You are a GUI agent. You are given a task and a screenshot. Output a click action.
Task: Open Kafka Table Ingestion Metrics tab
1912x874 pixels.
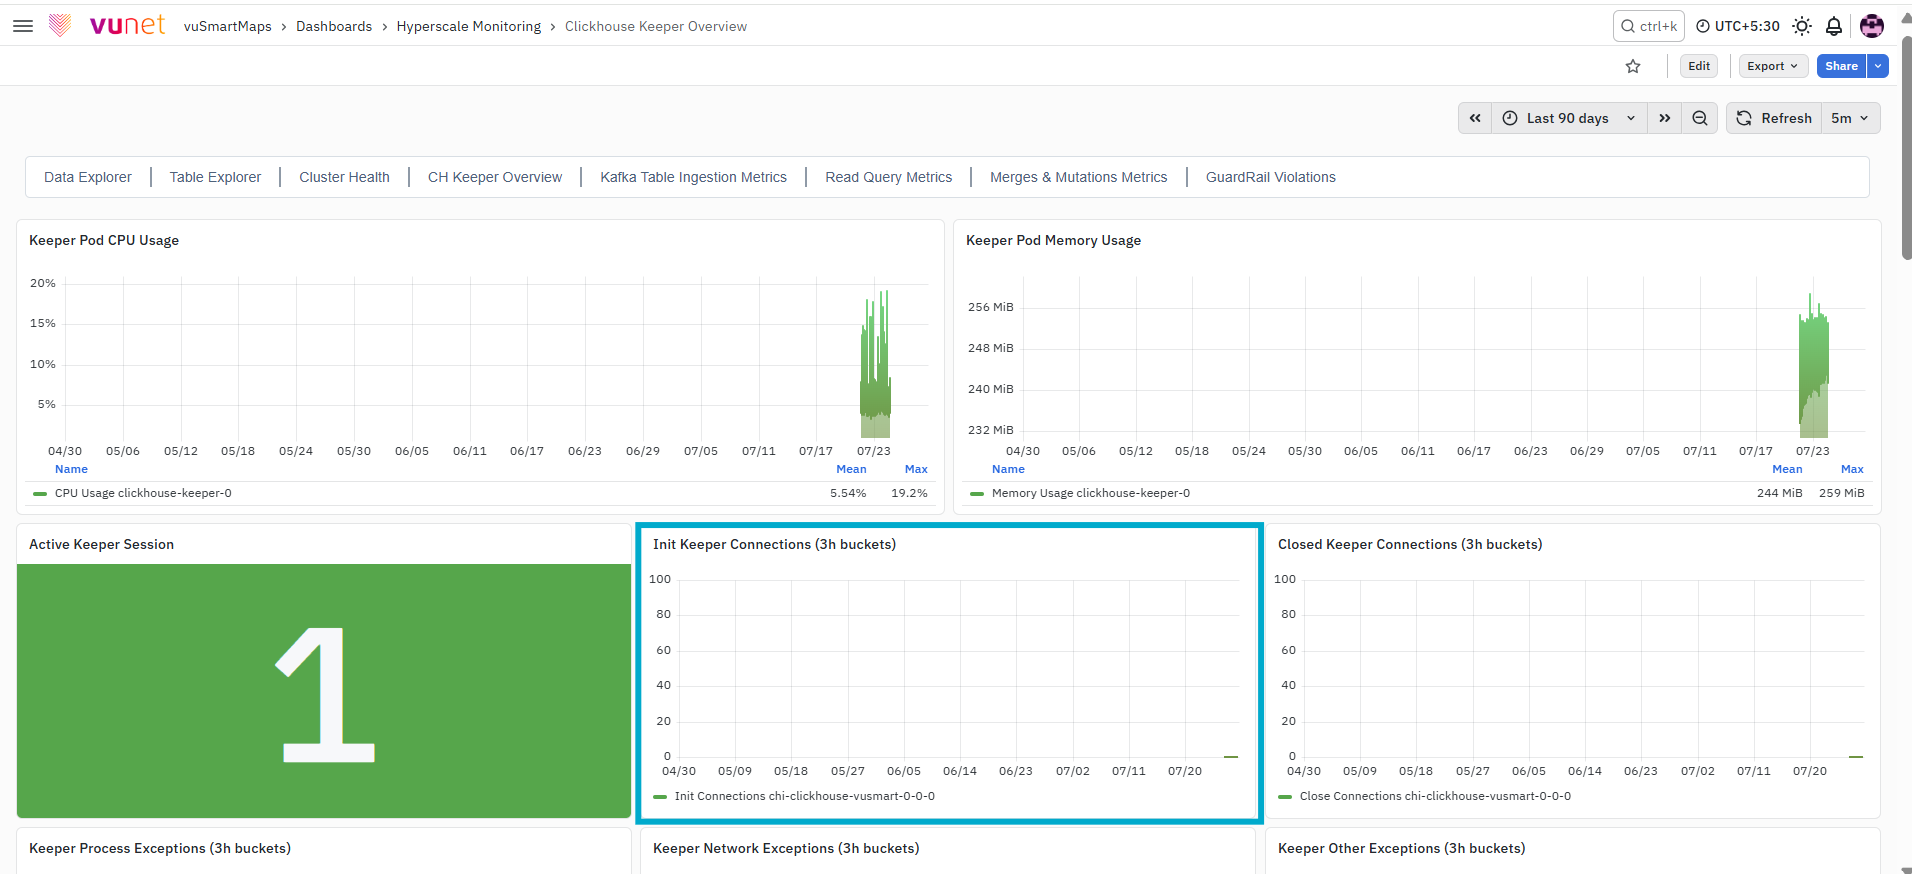point(693,177)
